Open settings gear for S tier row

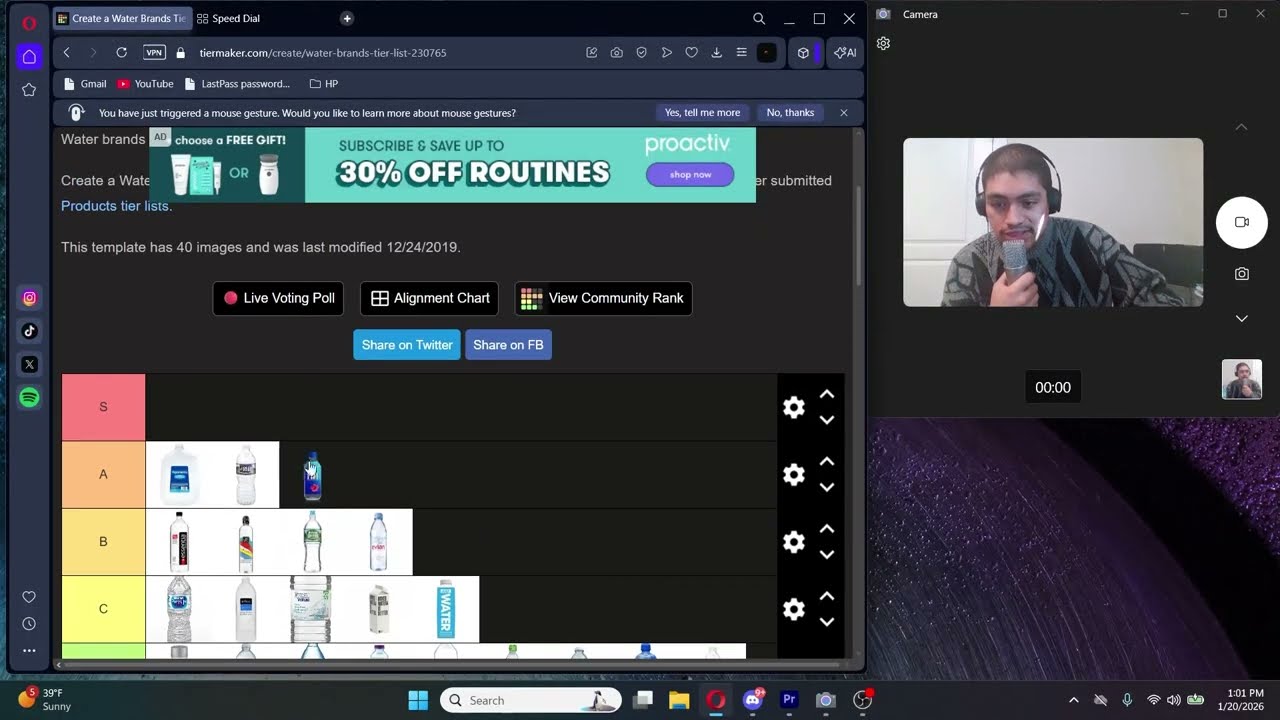point(794,407)
